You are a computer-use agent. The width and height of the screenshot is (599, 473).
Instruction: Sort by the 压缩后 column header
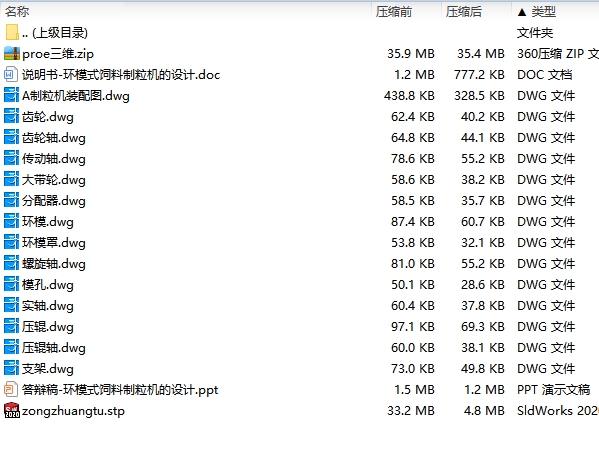463,11
